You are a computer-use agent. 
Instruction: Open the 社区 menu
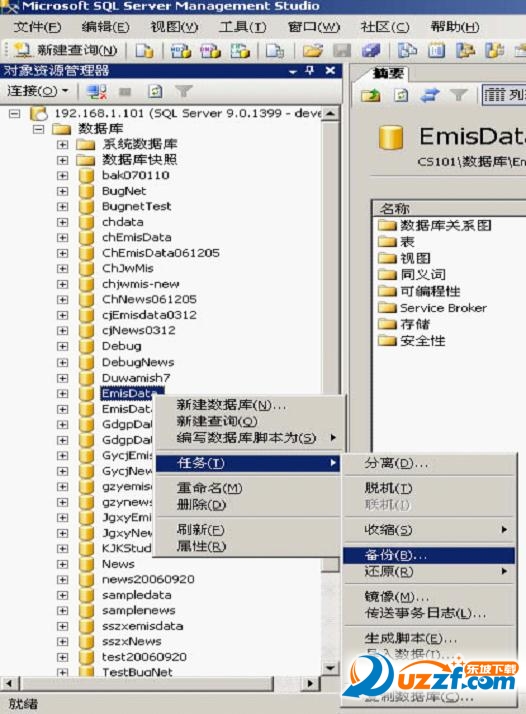point(385,27)
